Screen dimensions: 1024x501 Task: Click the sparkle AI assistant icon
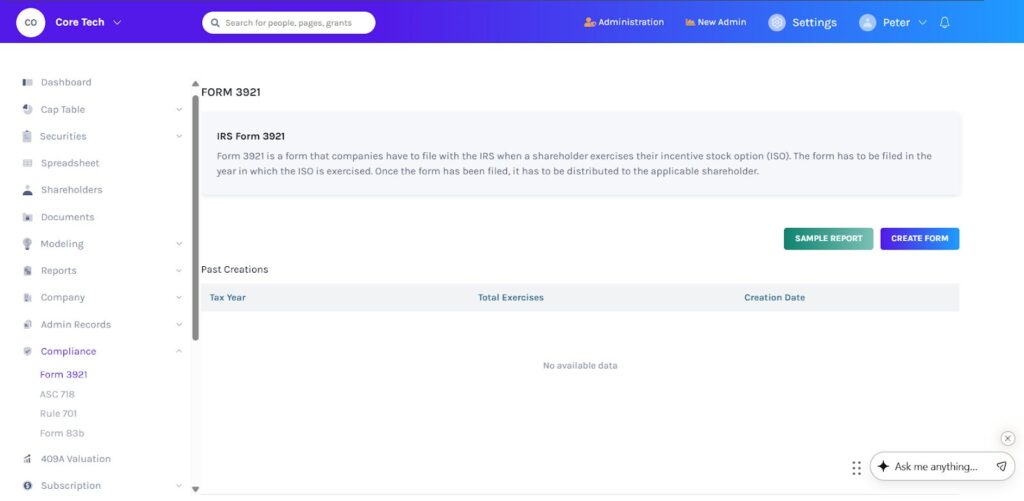coord(884,466)
